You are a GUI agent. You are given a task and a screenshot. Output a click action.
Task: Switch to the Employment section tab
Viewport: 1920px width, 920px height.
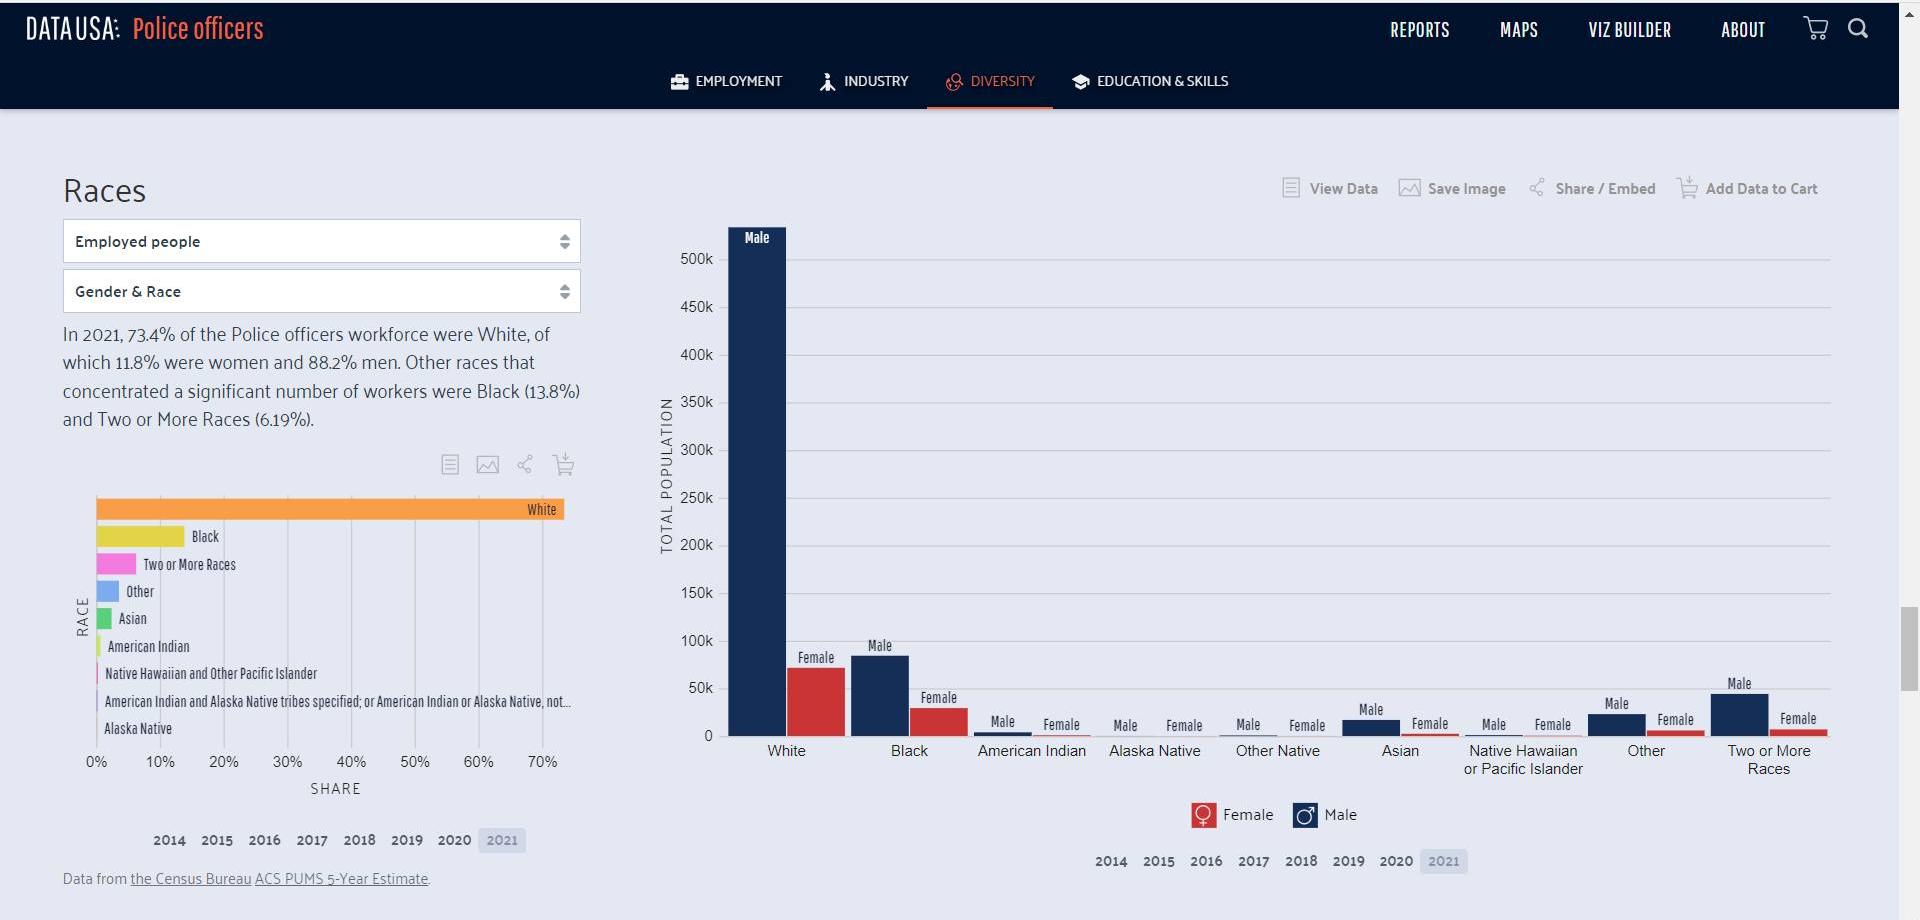tap(726, 82)
